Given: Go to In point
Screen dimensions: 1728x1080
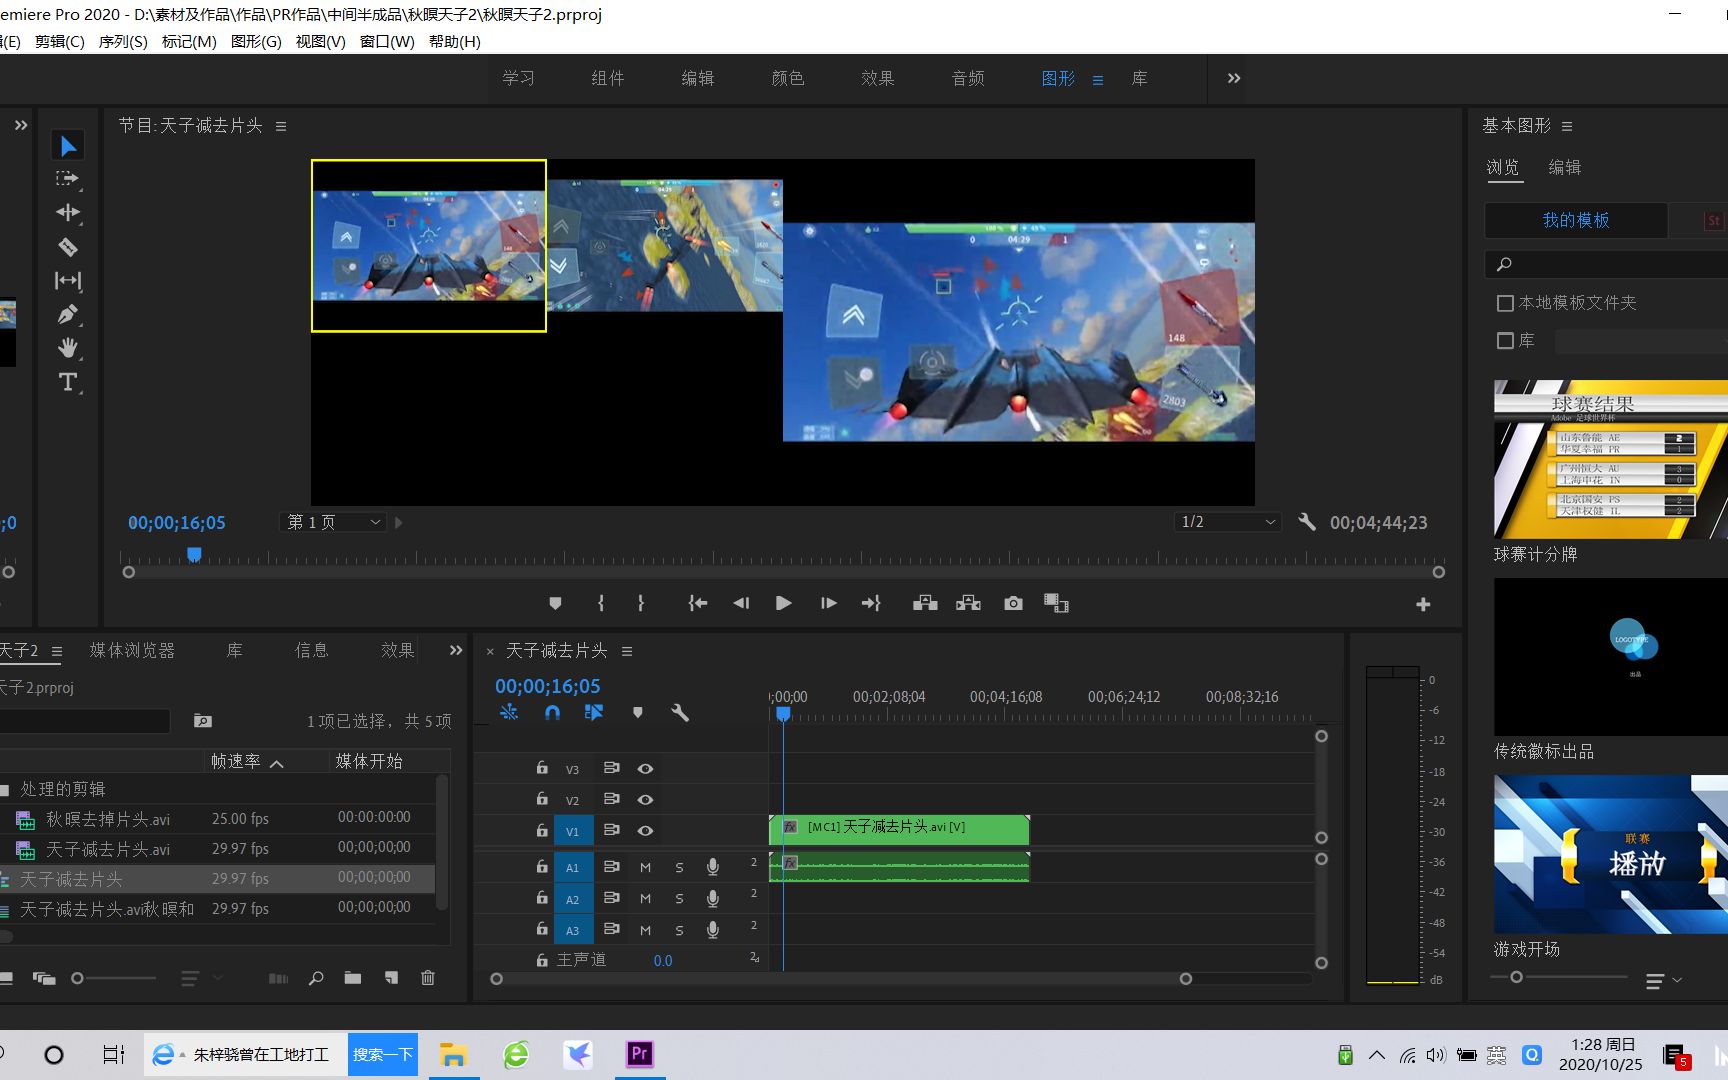Looking at the screenshot, I should pos(698,603).
